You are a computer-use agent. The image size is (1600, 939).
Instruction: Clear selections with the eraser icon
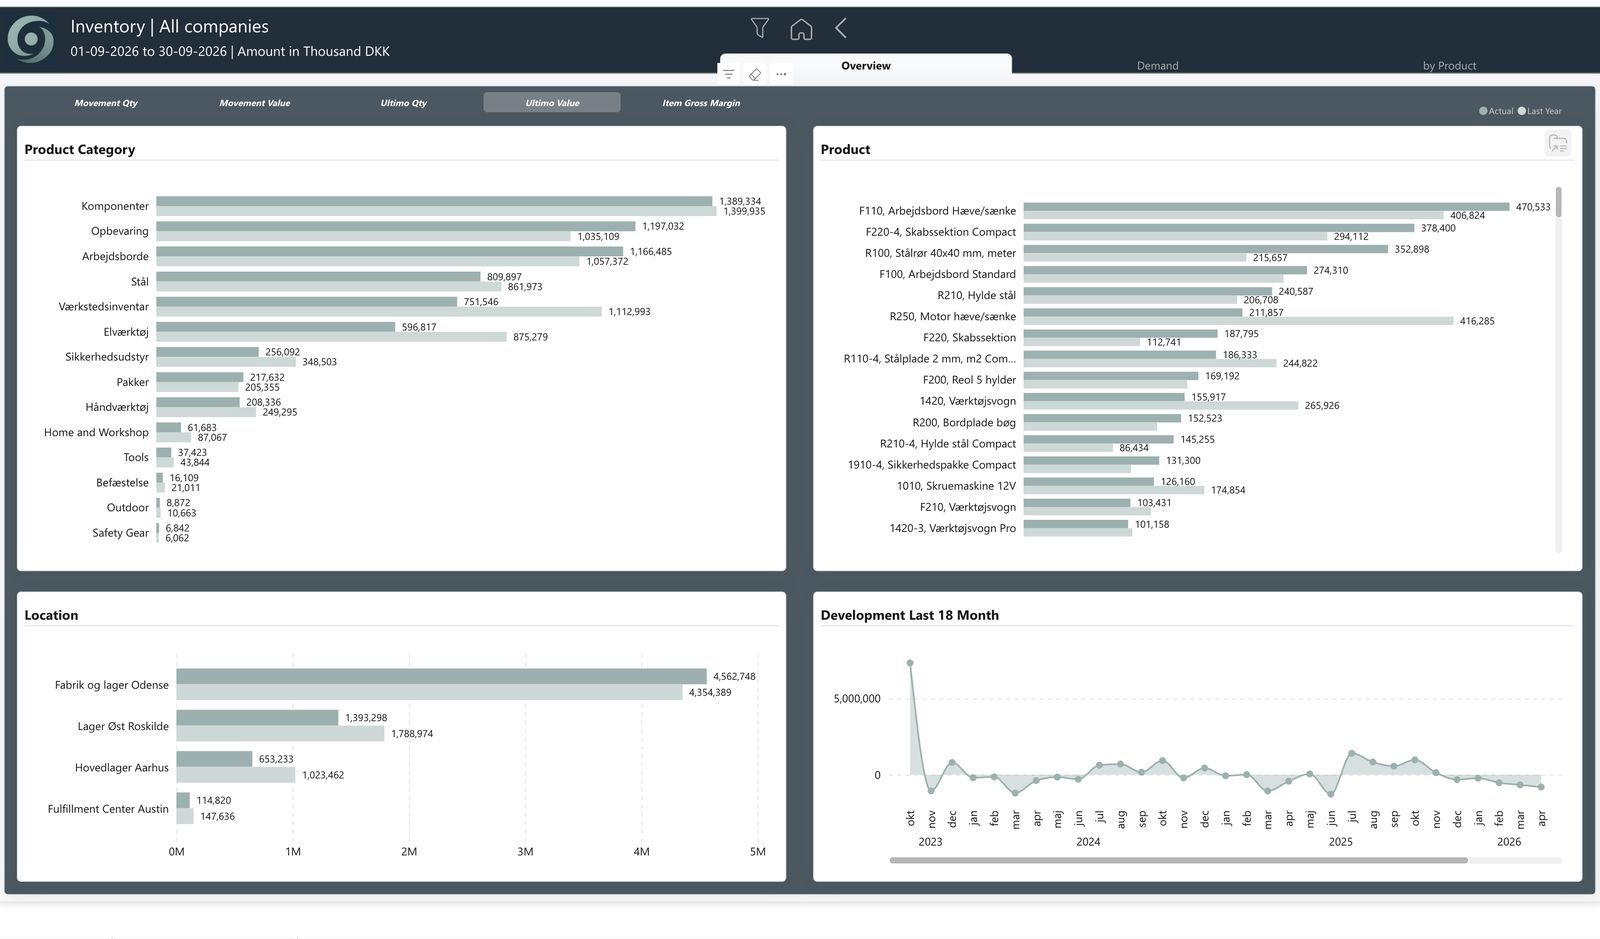pos(755,74)
